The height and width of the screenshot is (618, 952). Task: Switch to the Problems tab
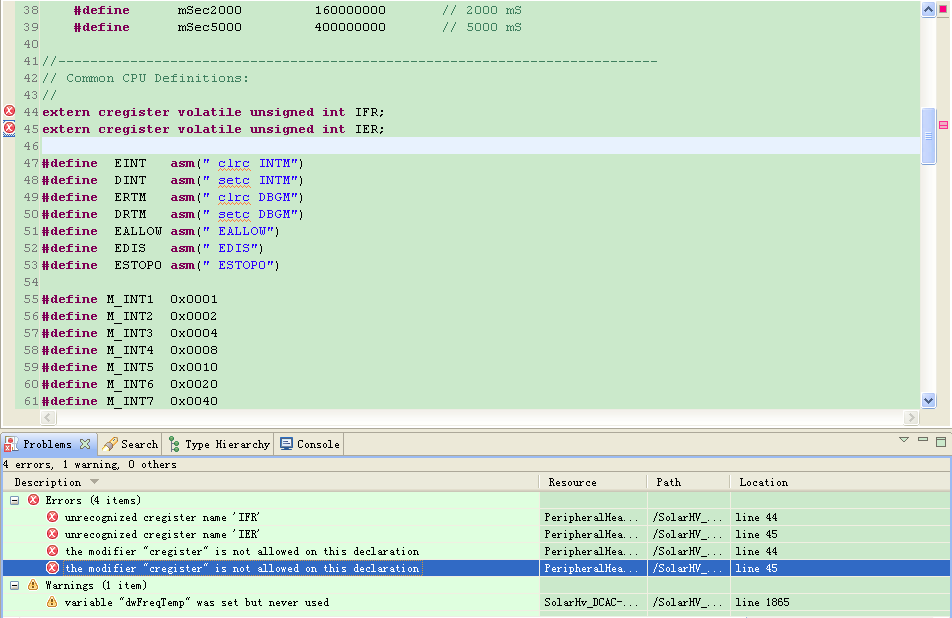pos(47,444)
